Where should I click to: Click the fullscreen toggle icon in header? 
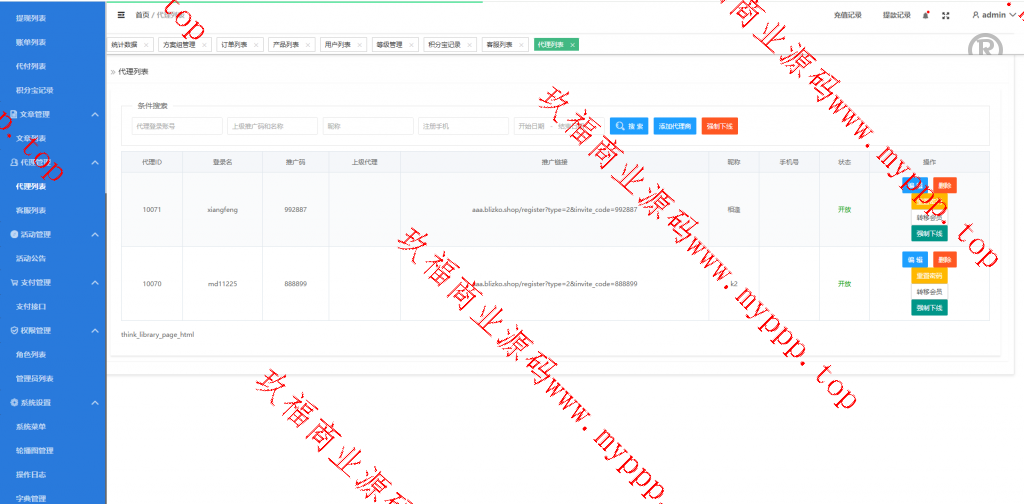(x=946, y=15)
